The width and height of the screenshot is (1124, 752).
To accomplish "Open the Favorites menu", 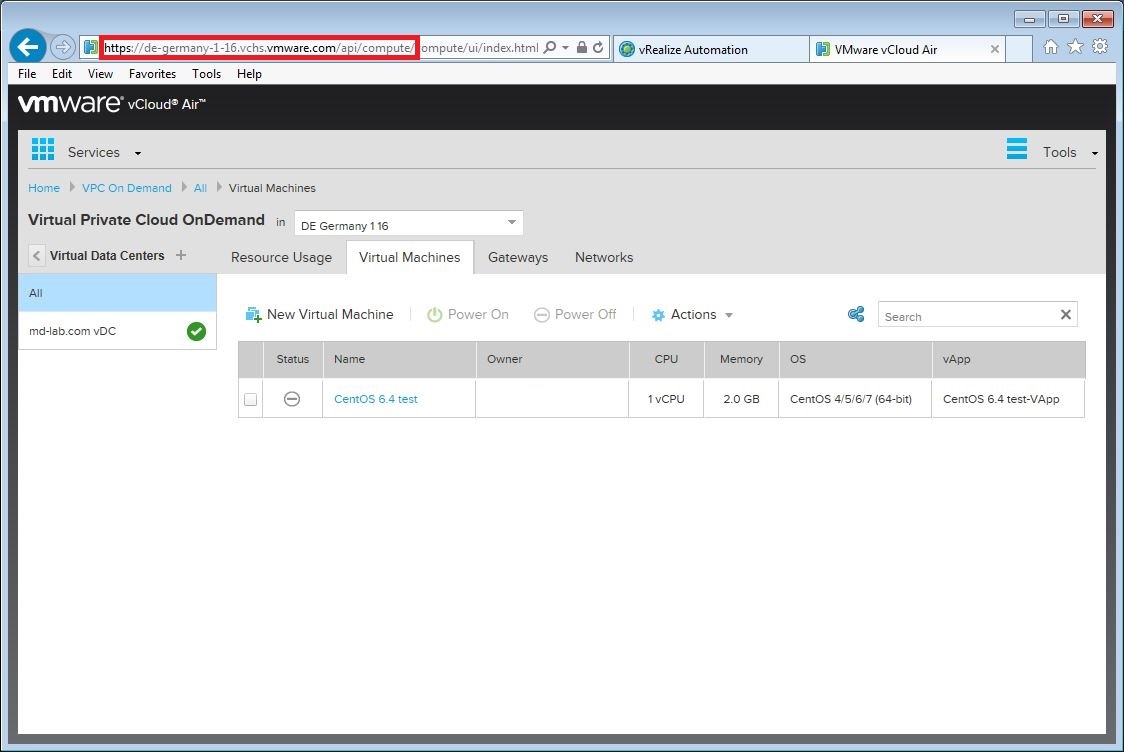I will point(152,74).
